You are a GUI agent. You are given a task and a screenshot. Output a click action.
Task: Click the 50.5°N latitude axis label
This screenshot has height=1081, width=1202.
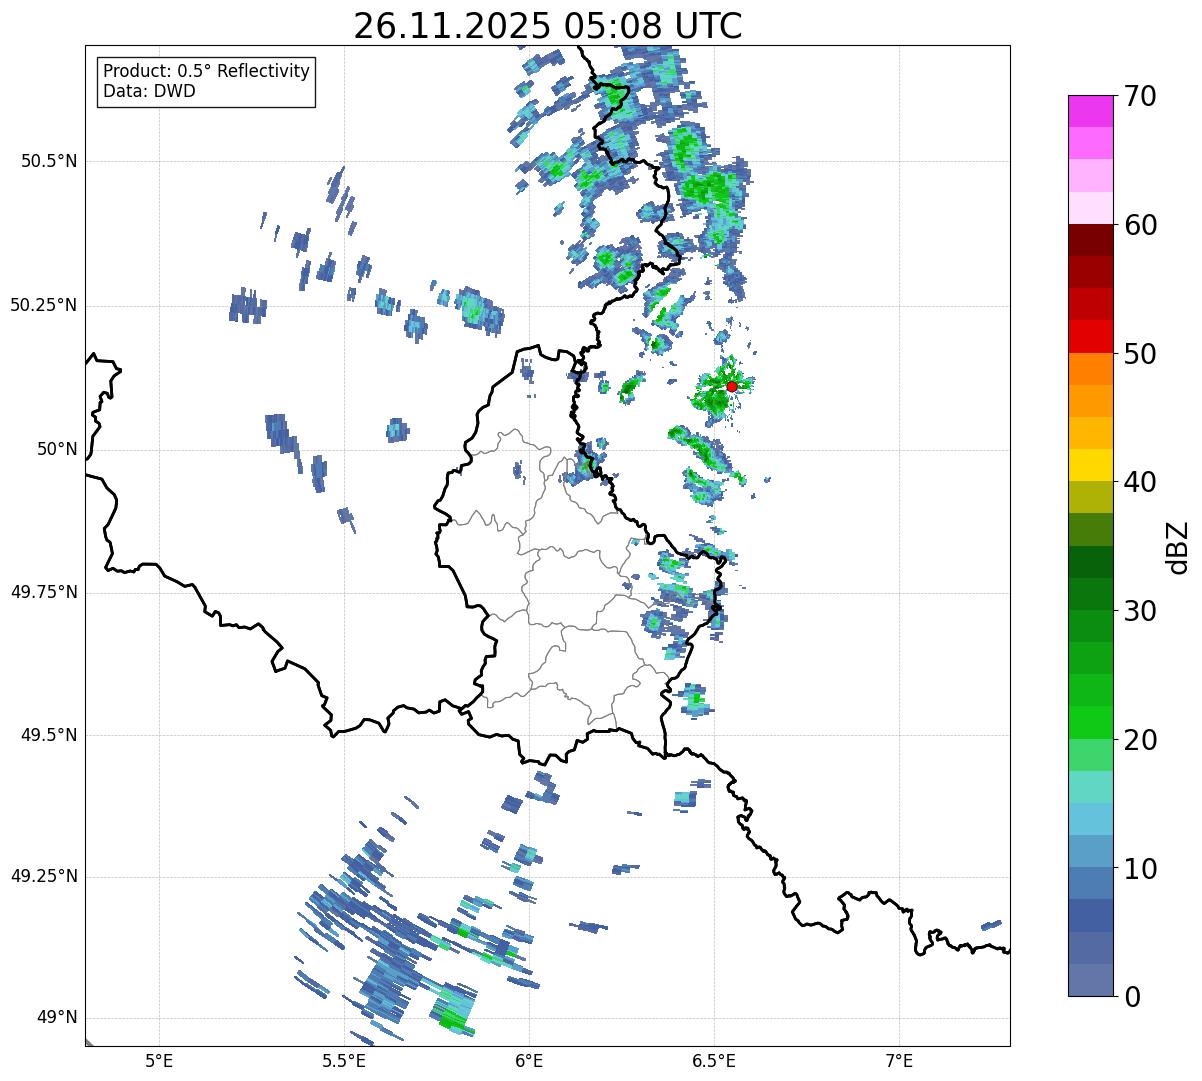[48, 161]
